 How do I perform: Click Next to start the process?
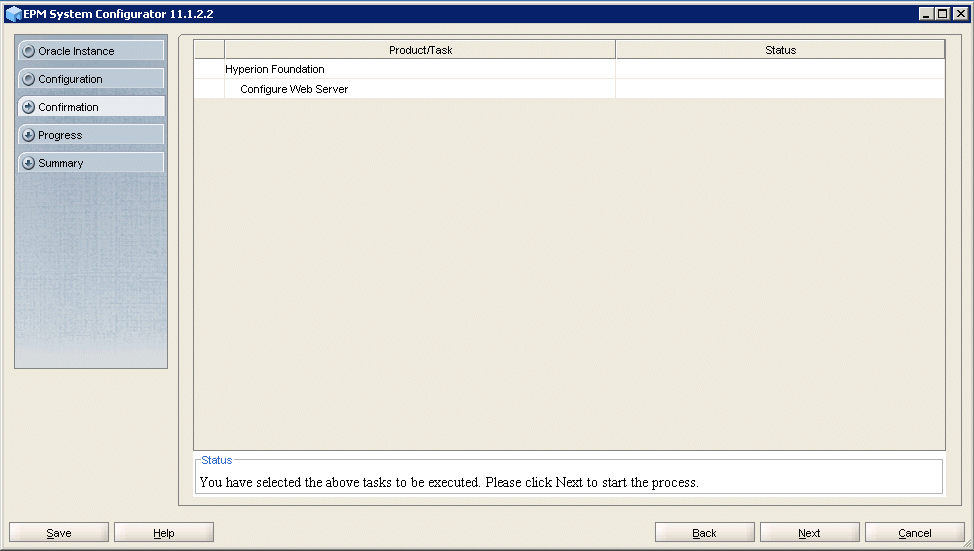[x=809, y=532]
